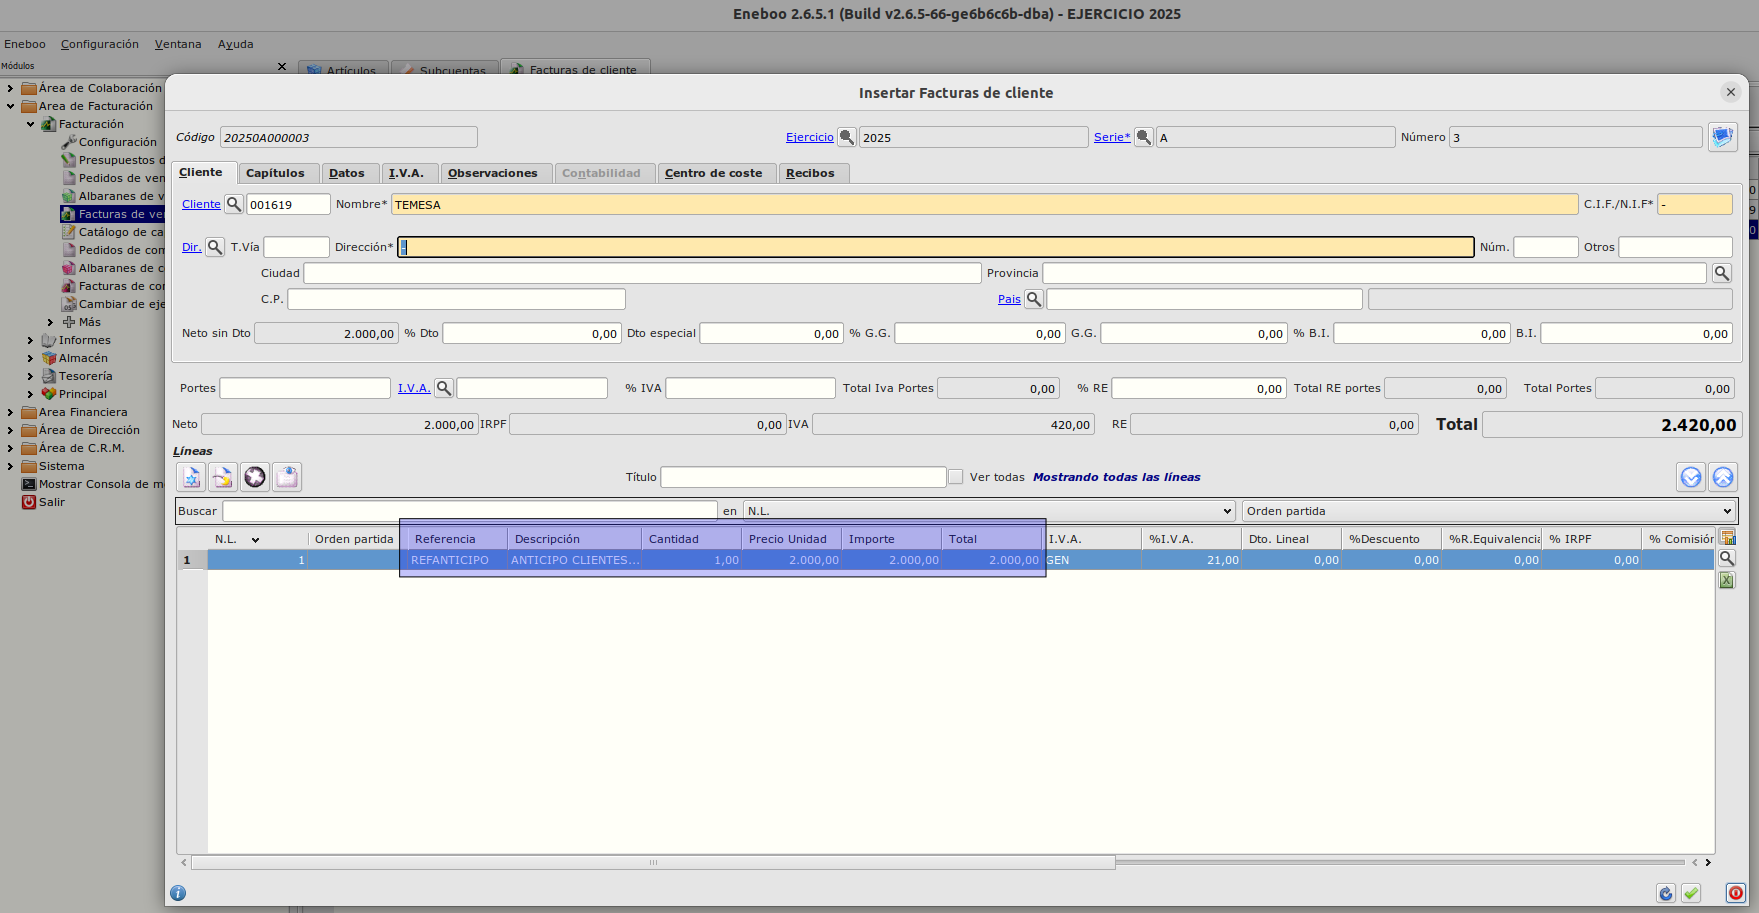Open the N.L. search-field dropdown
Image resolution: width=1759 pixels, height=913 pixels.
tap(990, 511)
